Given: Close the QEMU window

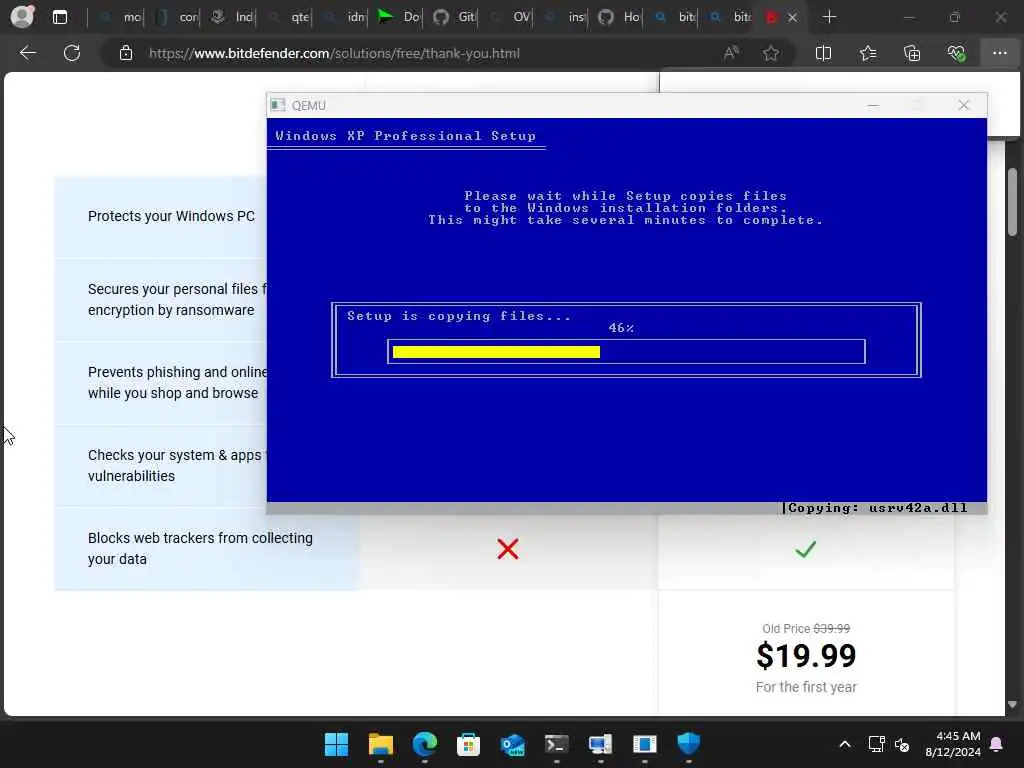Looking at the screenshot, I should pos(963,105).
